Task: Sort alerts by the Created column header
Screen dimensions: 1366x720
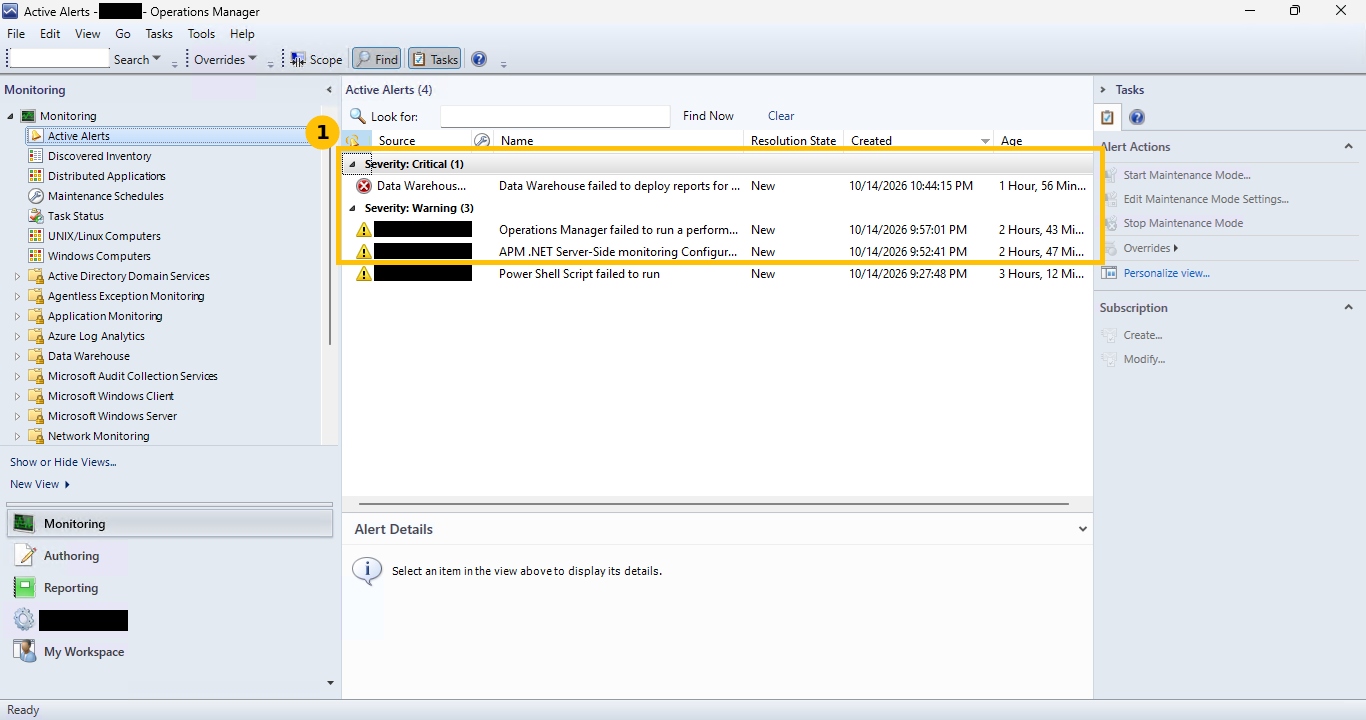Action: pos(920,141)
